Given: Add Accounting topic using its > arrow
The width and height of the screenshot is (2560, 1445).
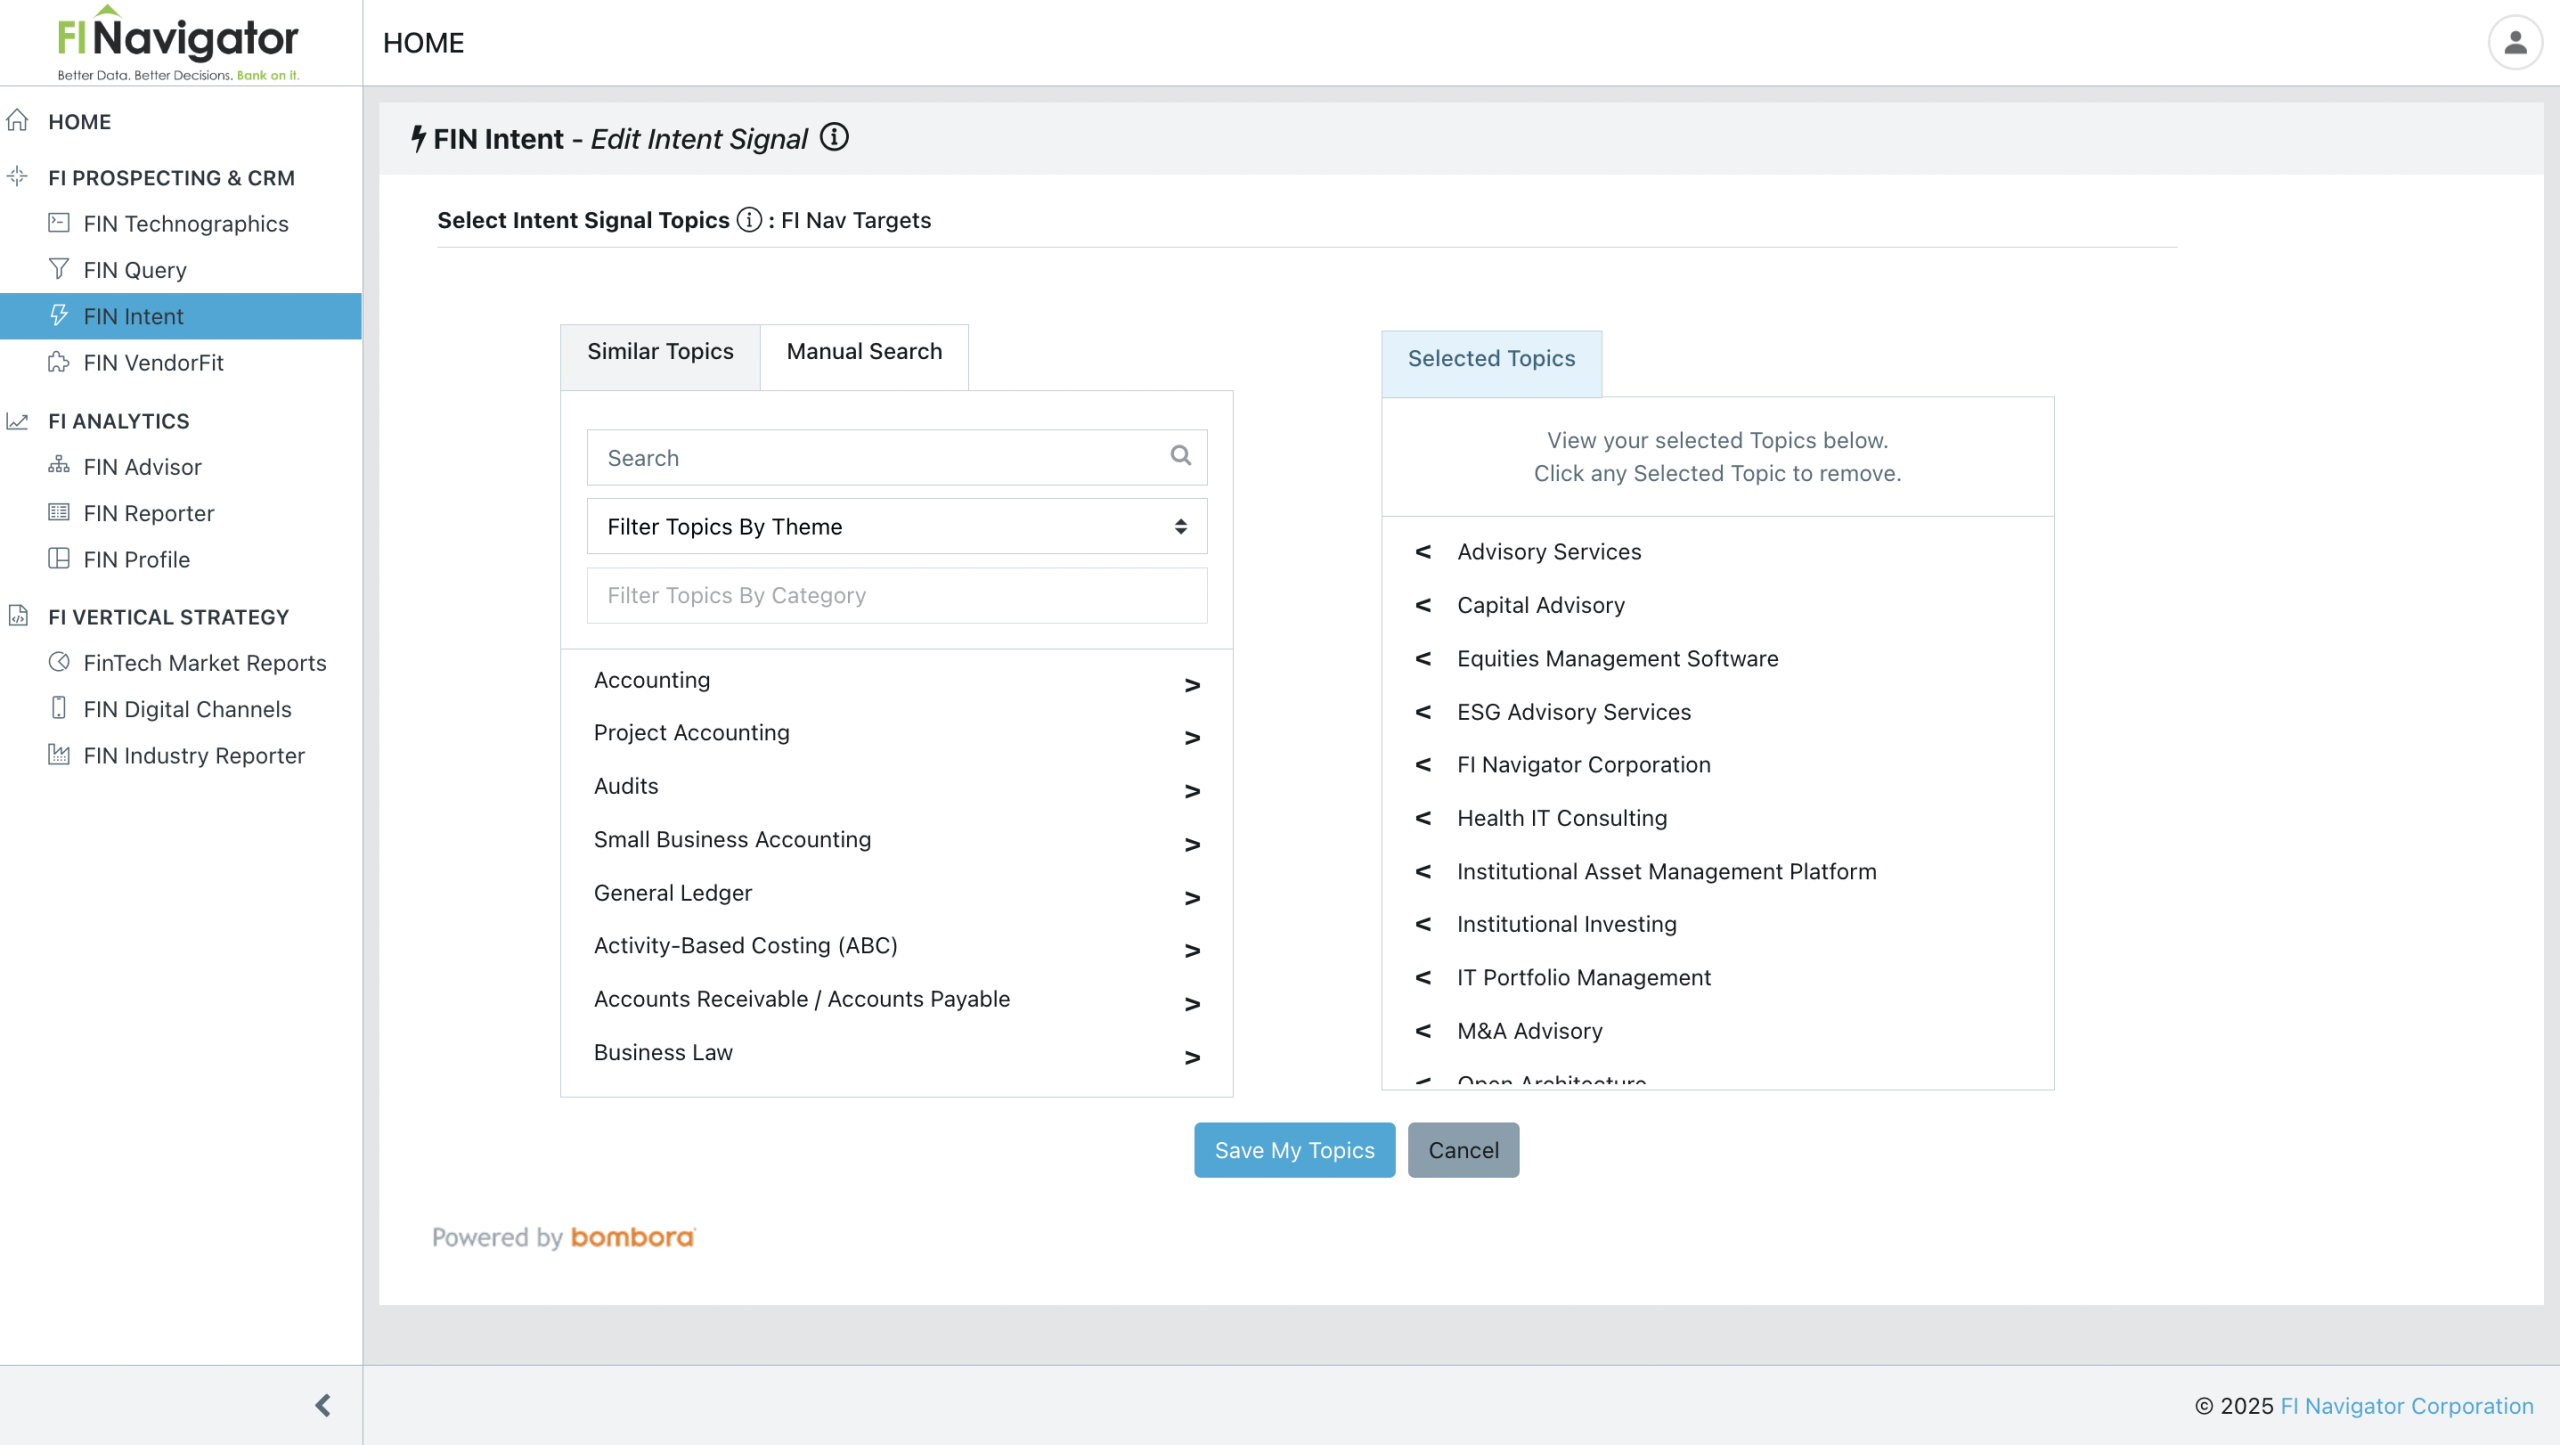Looking at the screenshot, I should click(1192, 685).
